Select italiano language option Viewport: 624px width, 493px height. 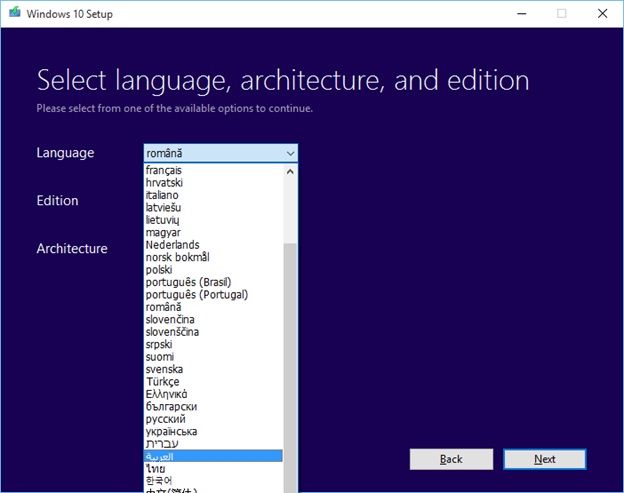pos(213,195)
